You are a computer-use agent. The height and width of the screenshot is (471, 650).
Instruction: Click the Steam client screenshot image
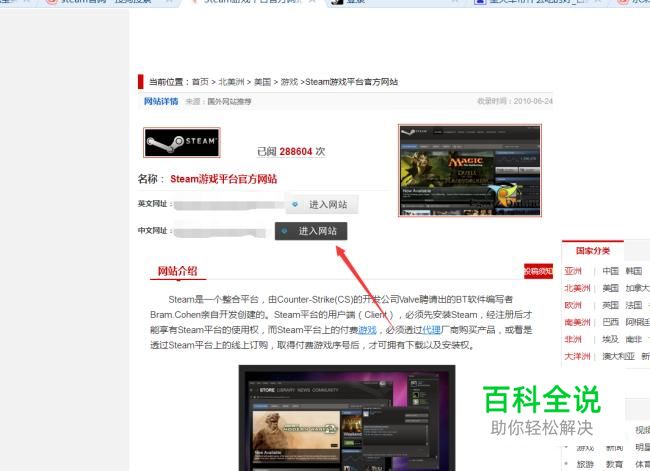tap(347, 418)
